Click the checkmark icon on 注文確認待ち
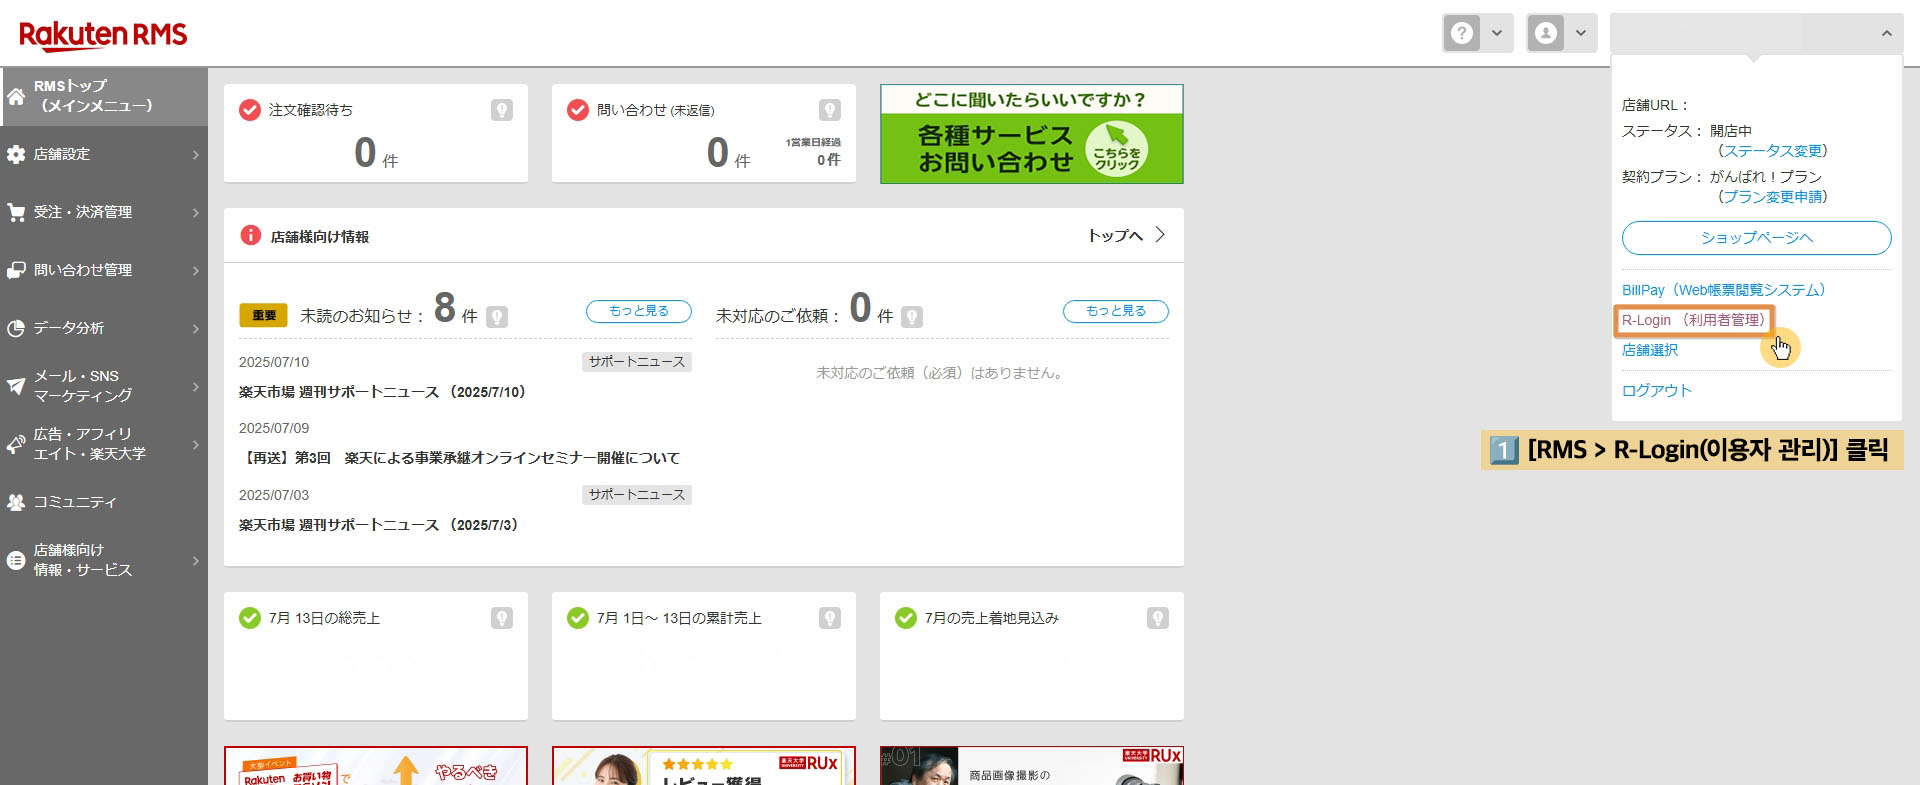Image resolution: width=1920 pixels, height=785 pixels. coord(250,110)
